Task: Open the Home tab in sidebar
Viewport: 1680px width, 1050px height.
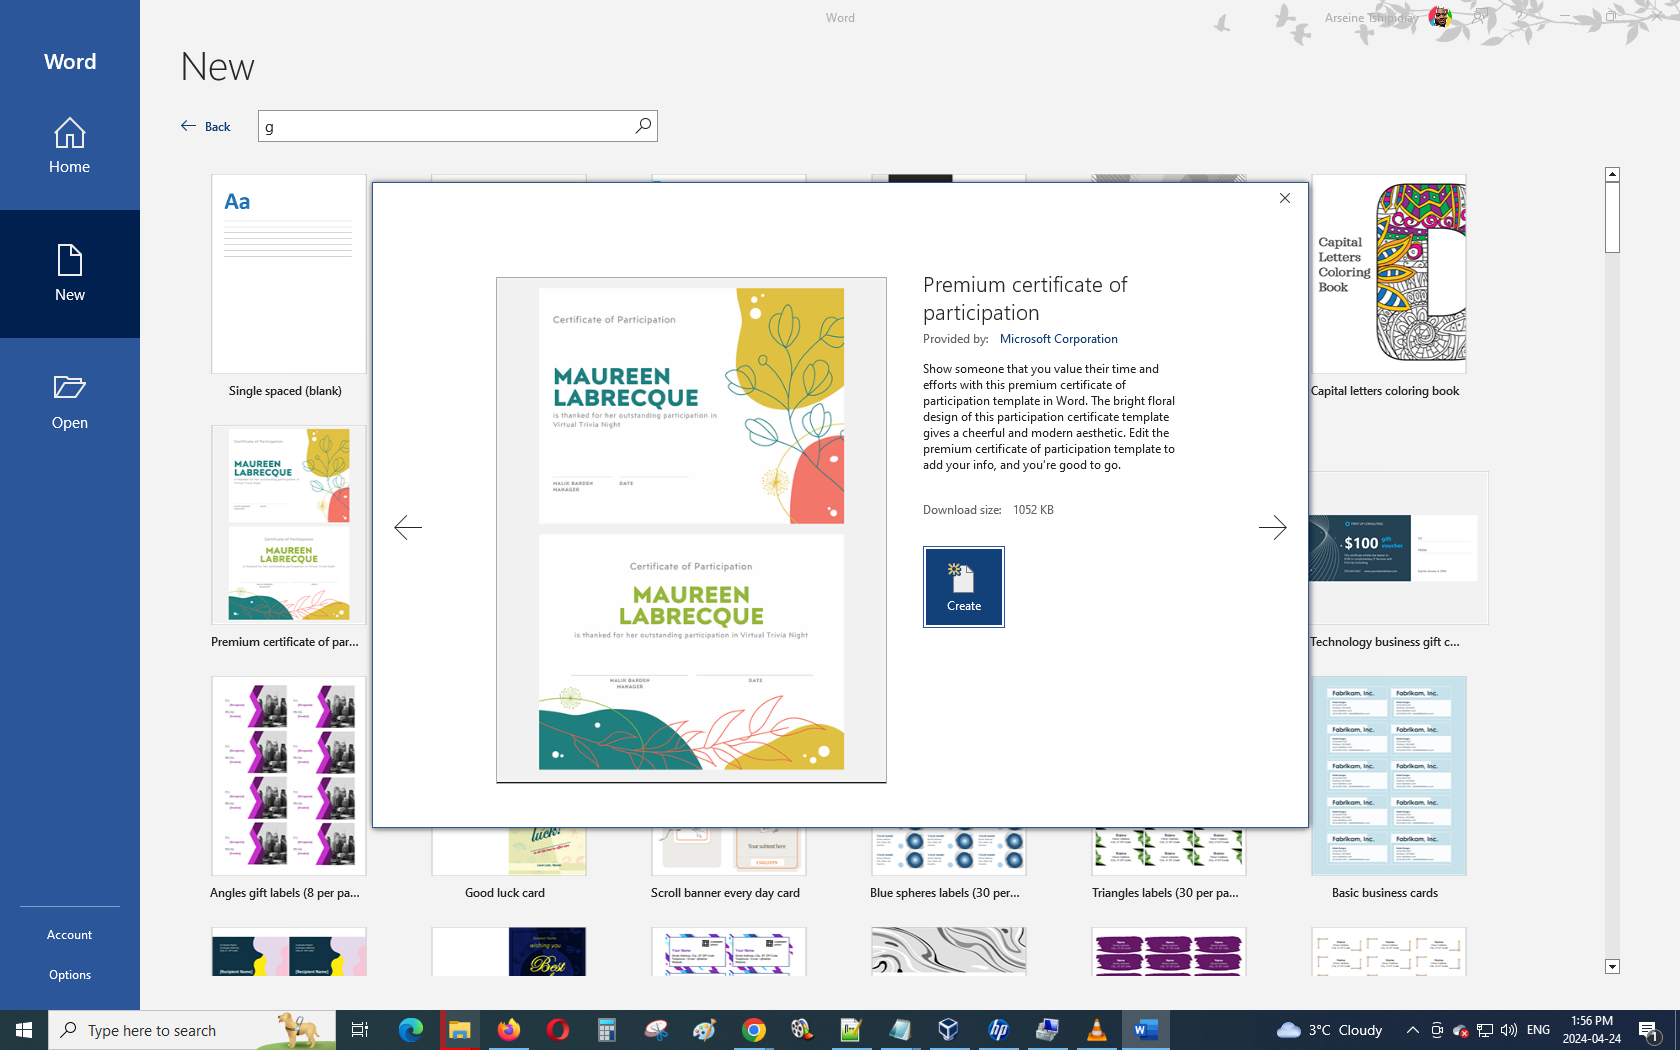Action: [70, 146]
